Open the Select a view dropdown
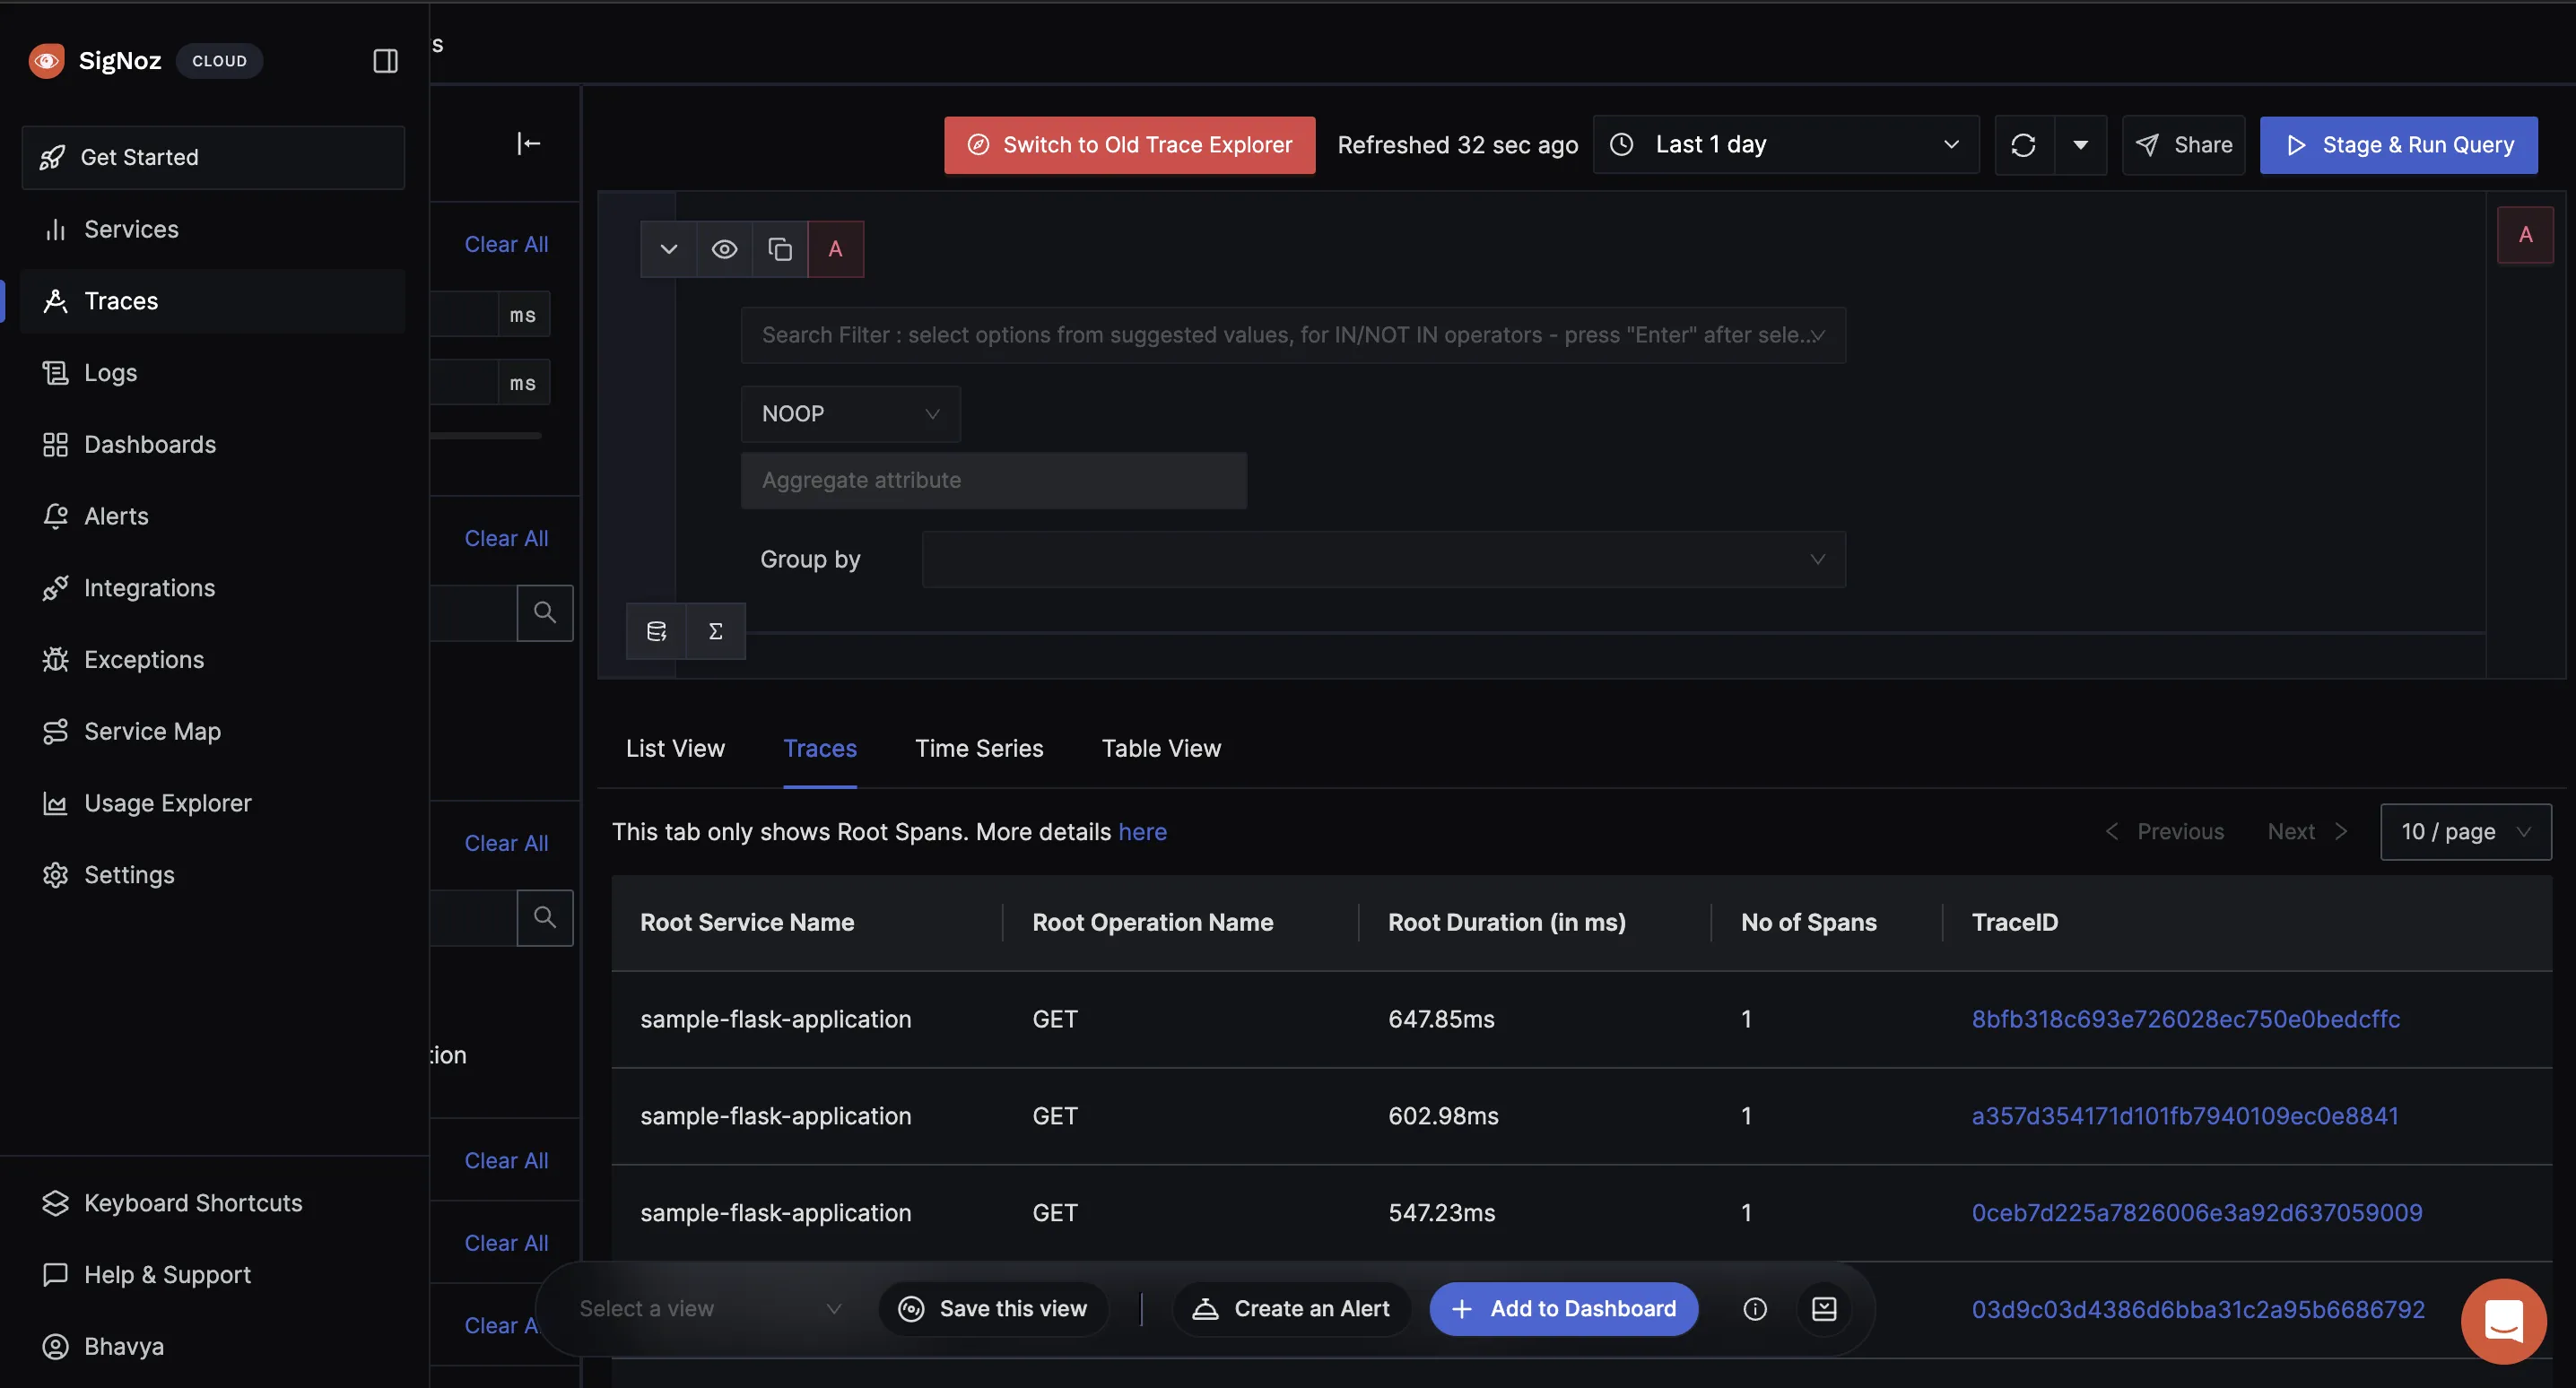This screenshot has height=1388, width=2576. [710, 1309]
